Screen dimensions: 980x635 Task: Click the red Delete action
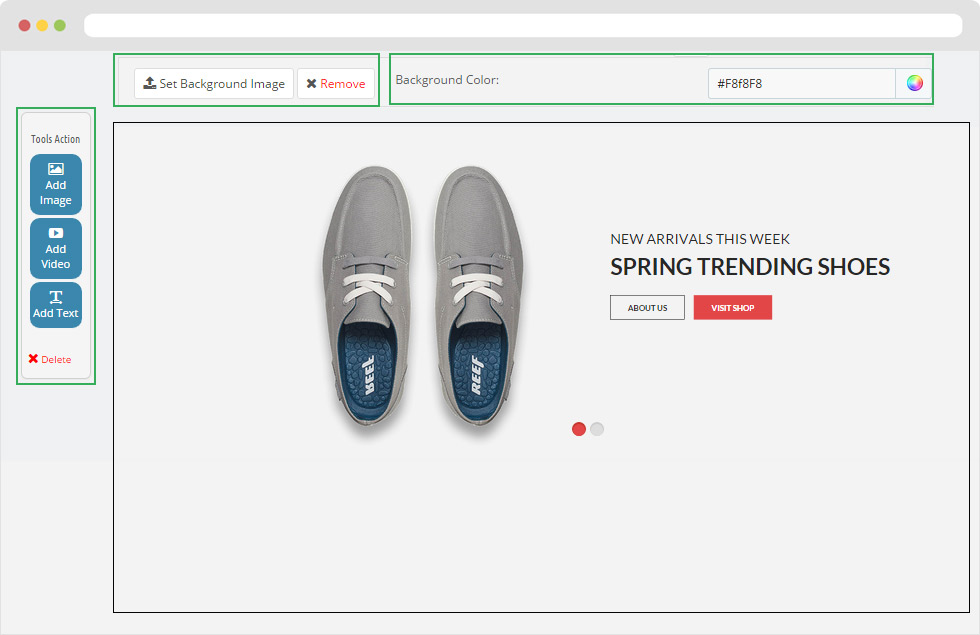coord(50,359)
